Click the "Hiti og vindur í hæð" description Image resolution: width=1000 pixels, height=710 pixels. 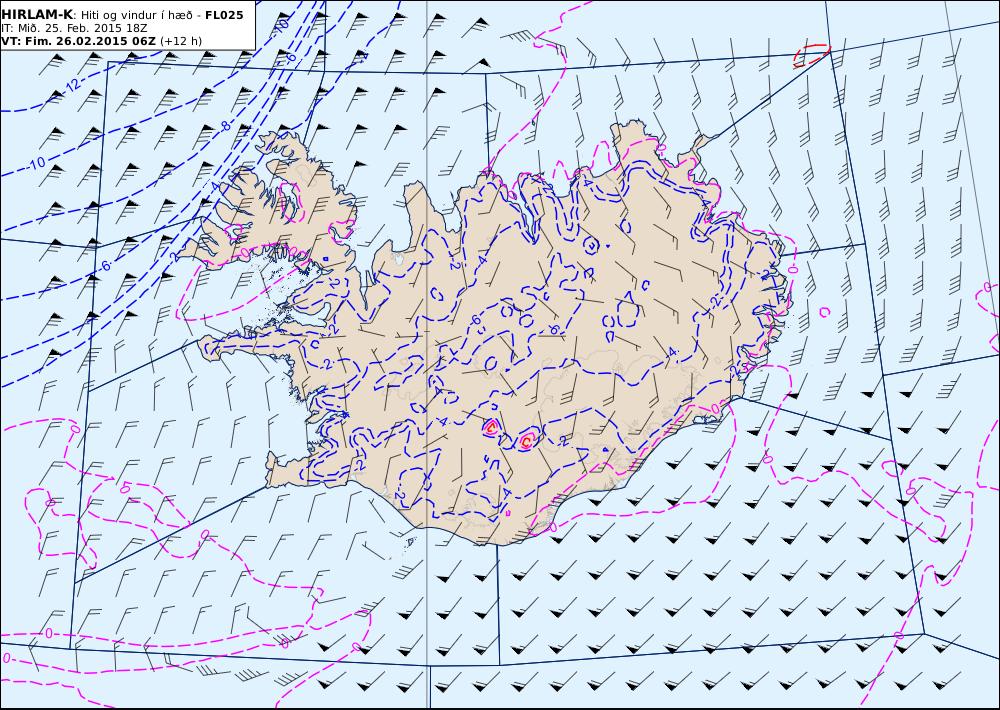pyautogui.click(x=136, y=15)
